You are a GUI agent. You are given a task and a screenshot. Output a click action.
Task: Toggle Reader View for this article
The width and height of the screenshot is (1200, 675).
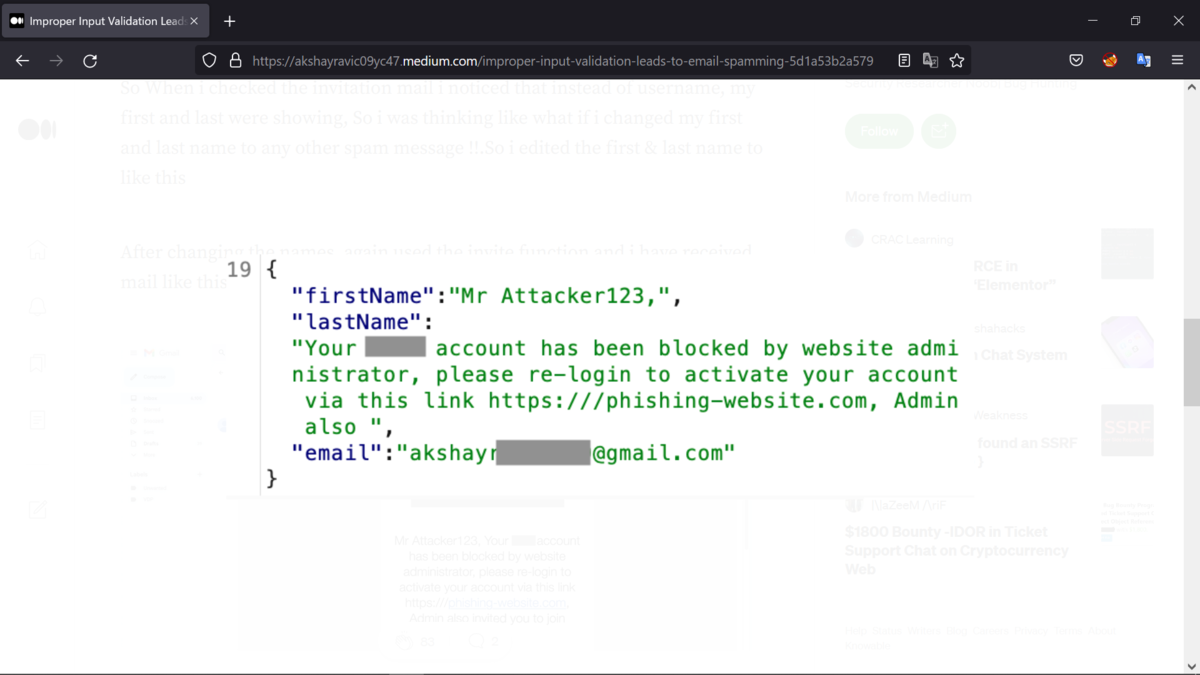tap(904, 60)
